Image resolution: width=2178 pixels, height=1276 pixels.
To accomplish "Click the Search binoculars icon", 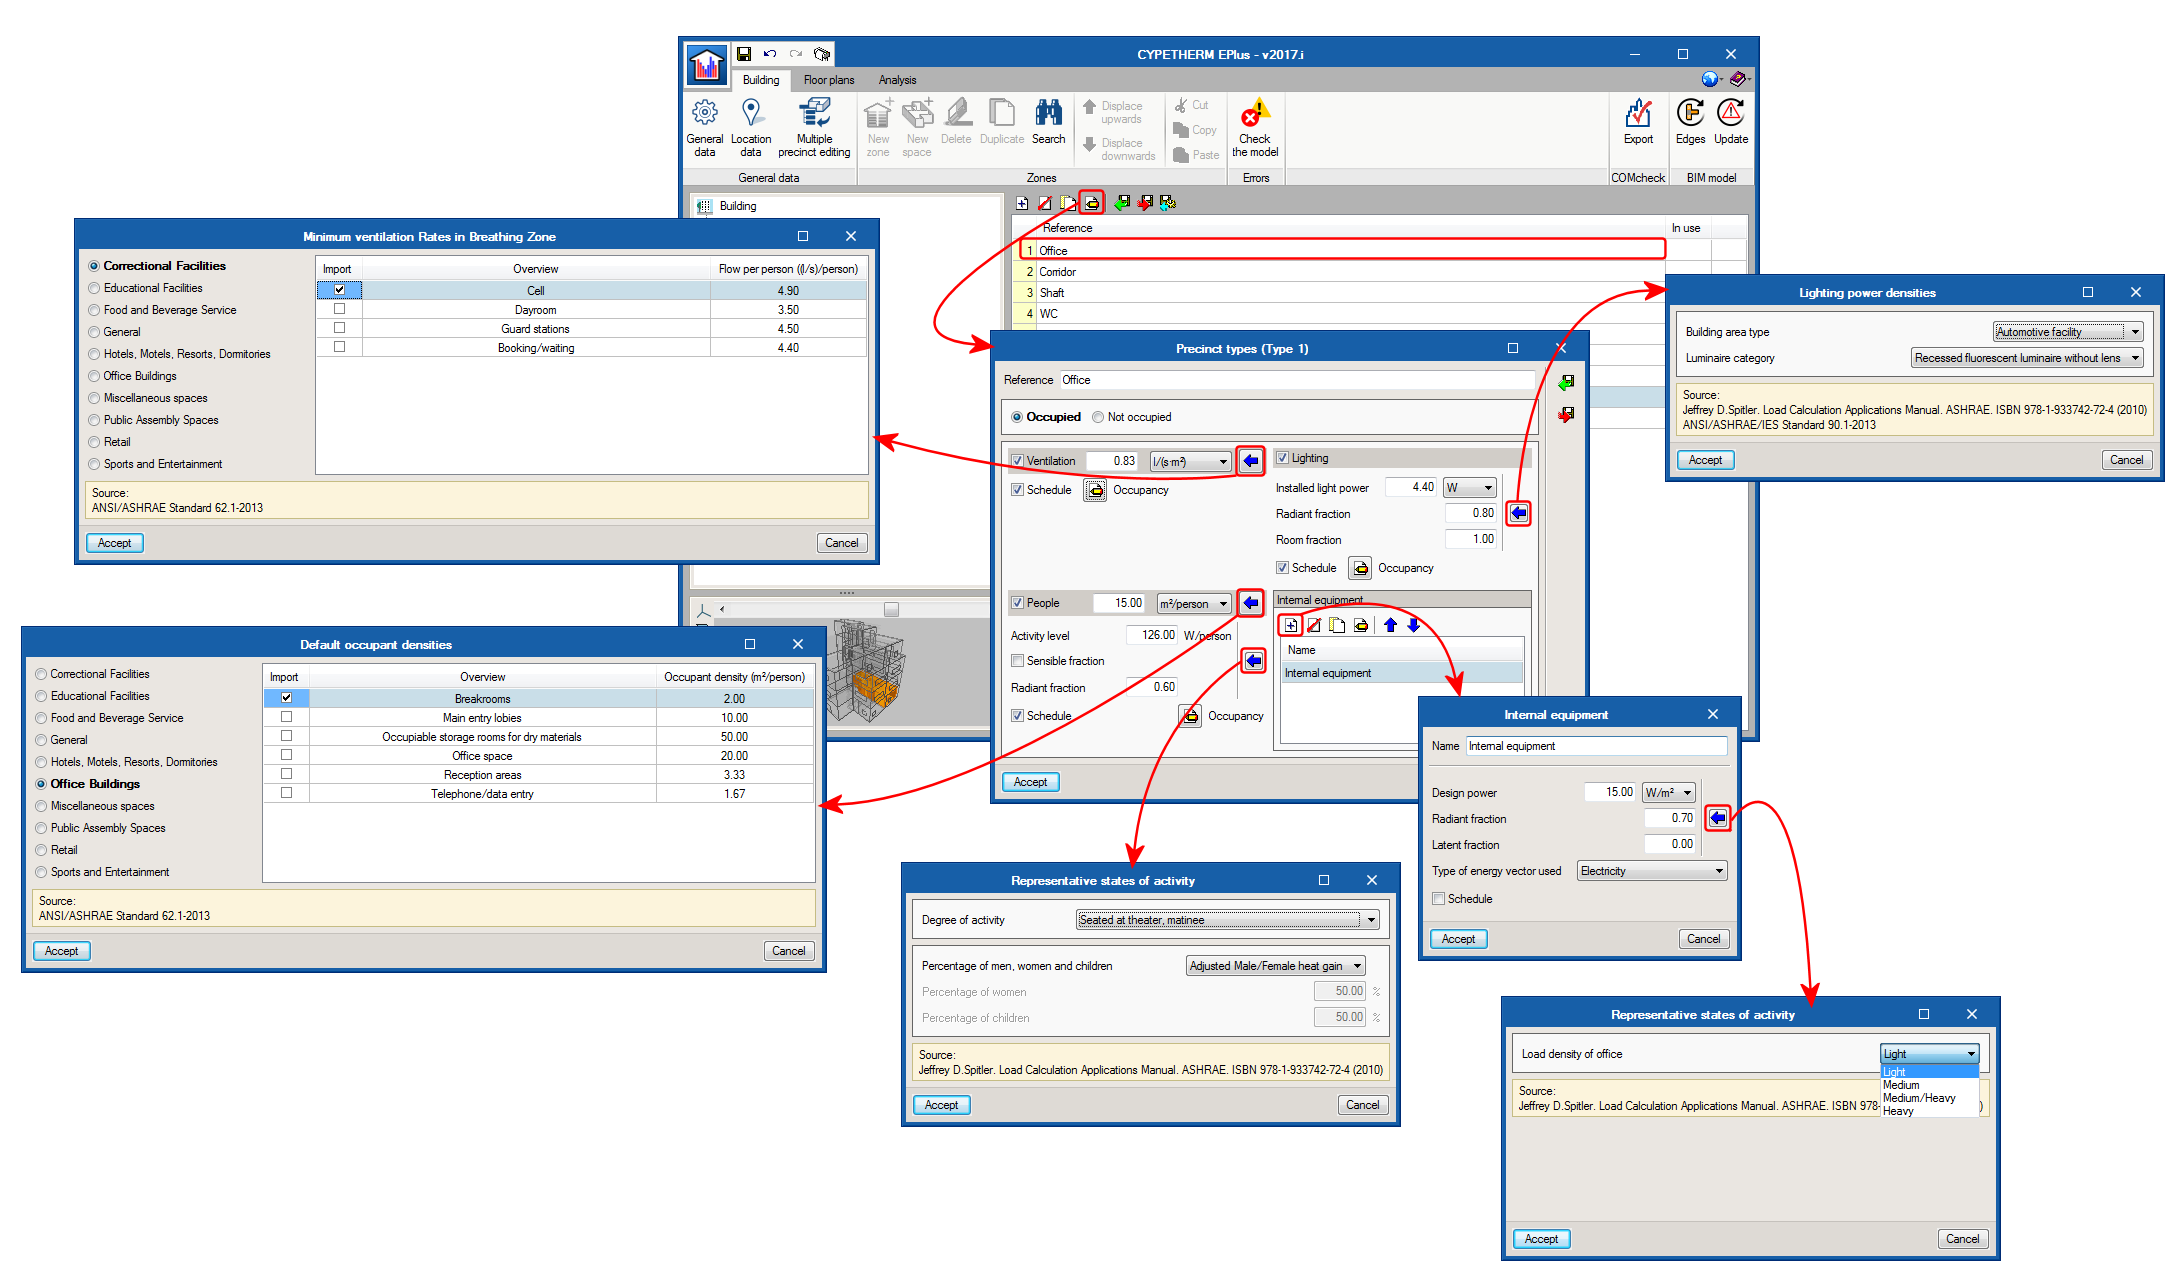I will pyautogui.click(x=1048, y=113).
